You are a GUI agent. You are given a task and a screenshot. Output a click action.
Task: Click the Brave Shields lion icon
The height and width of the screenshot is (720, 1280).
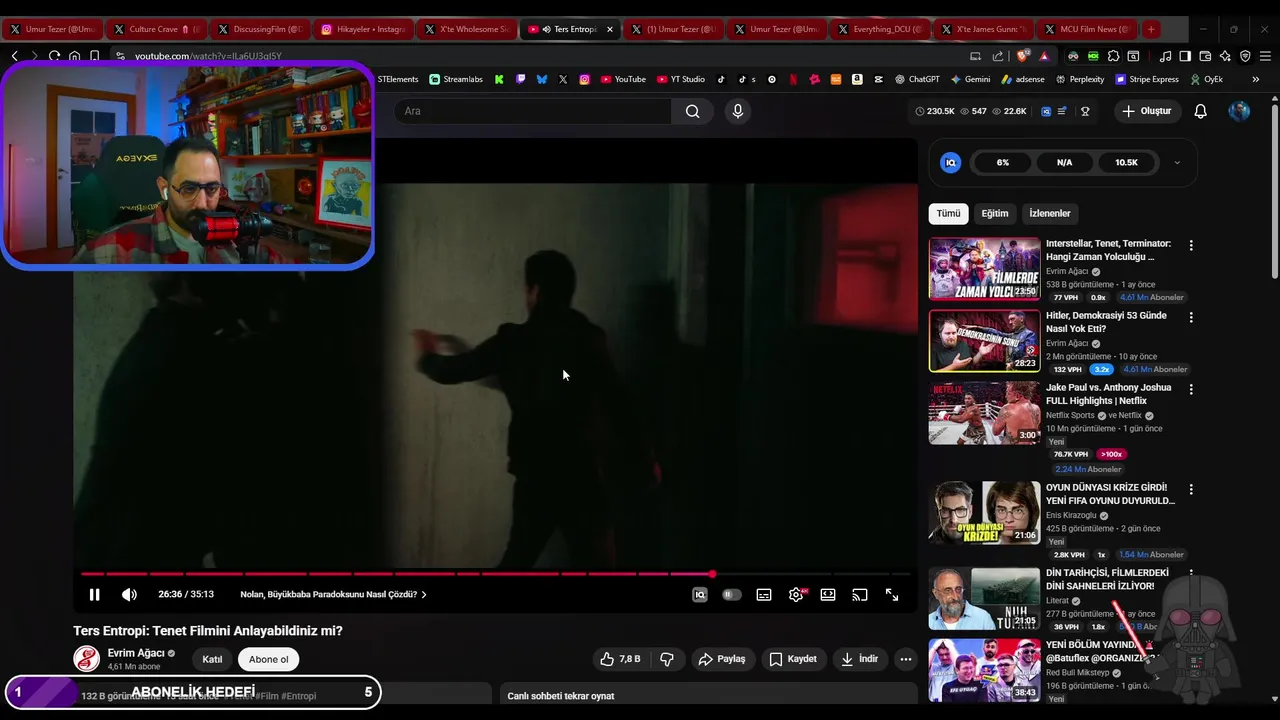click(x=1021, y=56)
